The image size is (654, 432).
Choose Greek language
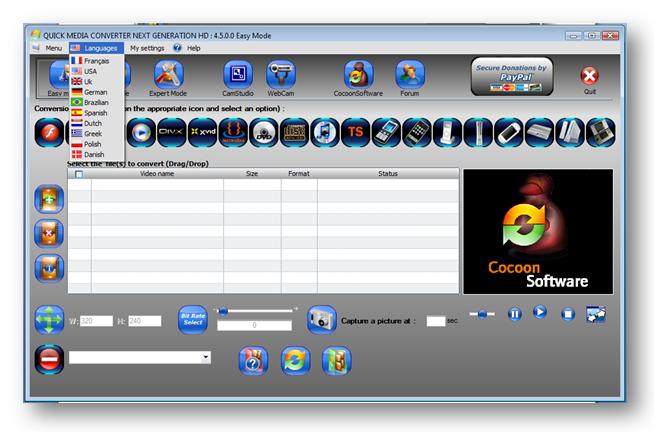click(96, 133)
